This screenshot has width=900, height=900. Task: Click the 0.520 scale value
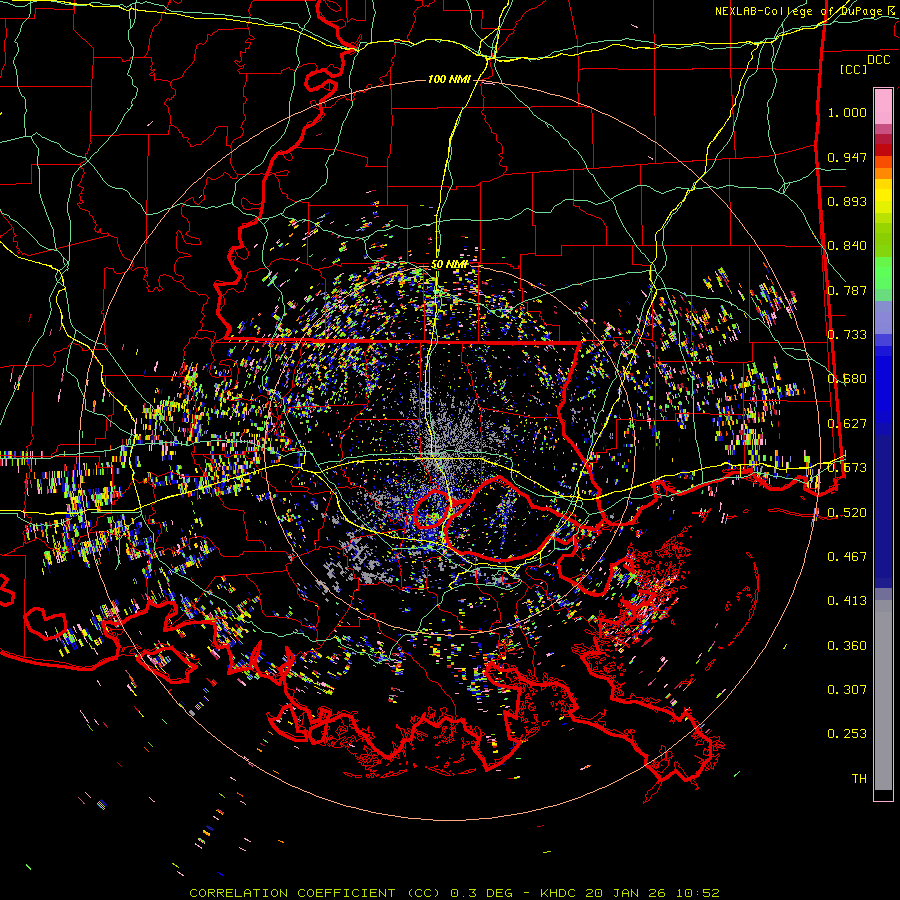pos(847,513)
